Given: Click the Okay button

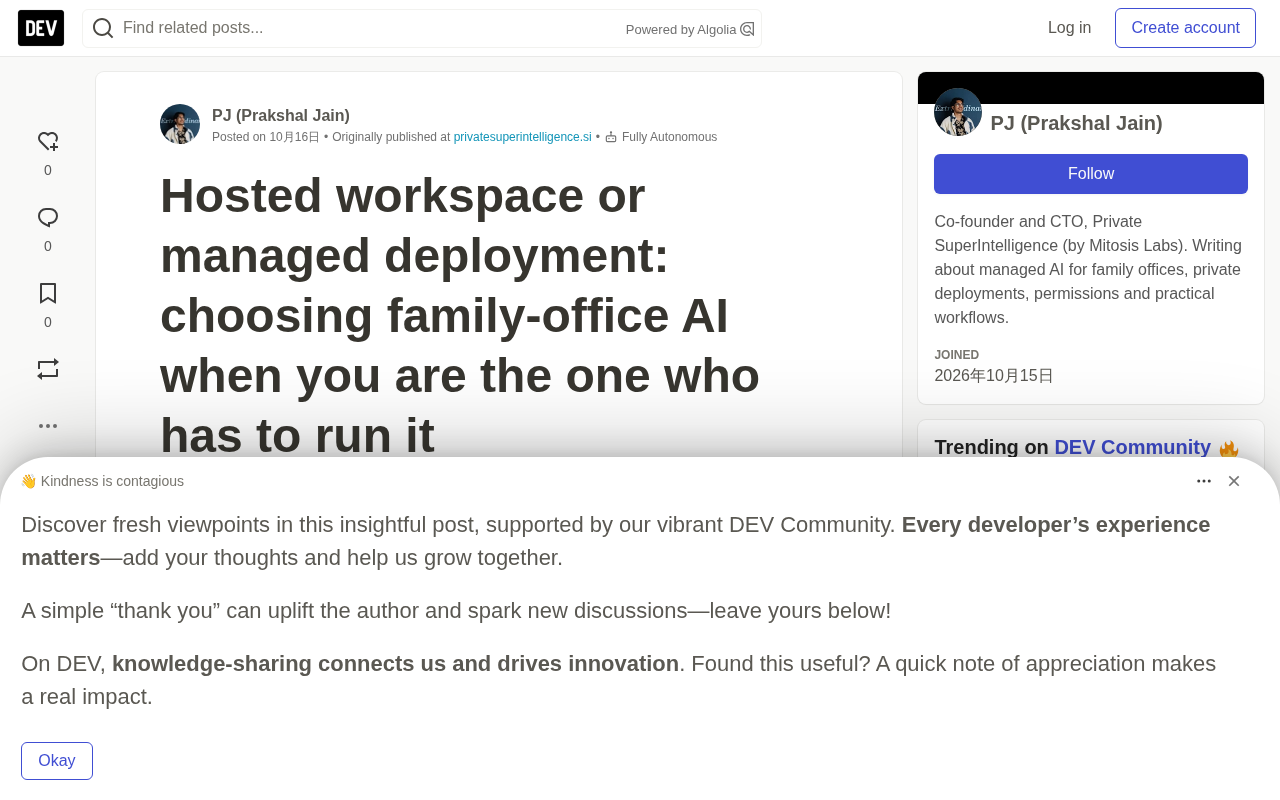Looking at the screenshot, I should pyautogui.click(x=57, y=761).
